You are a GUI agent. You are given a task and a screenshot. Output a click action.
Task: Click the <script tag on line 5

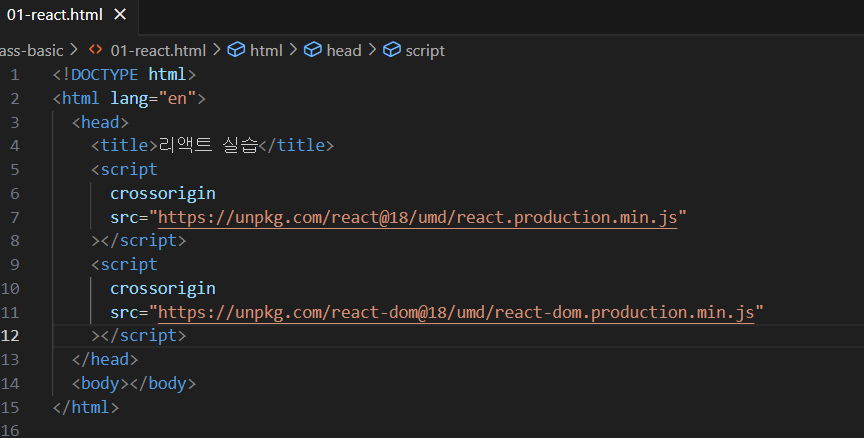(125, 170)
